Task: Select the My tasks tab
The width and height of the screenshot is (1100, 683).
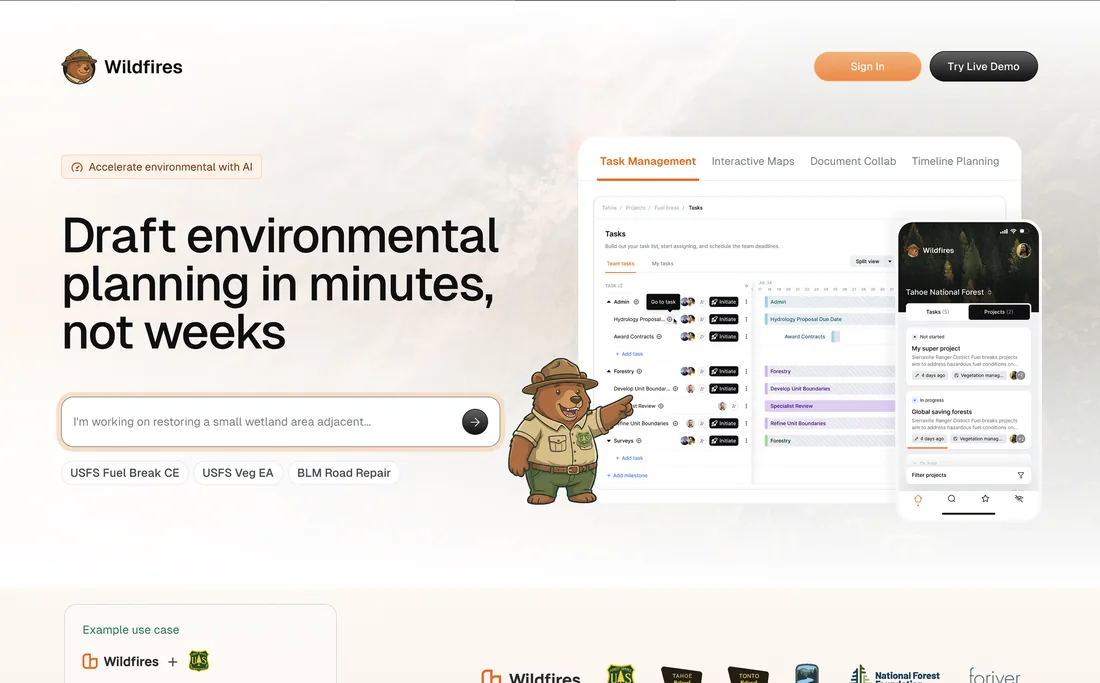Action: pyautogui.click(x=662, y=264)
